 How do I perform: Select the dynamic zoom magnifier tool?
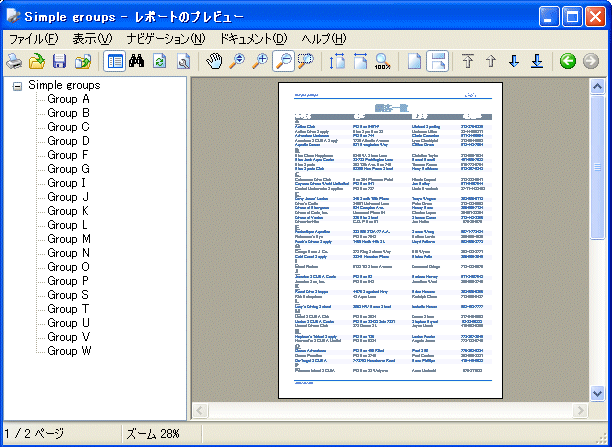[x=237, y=61]
